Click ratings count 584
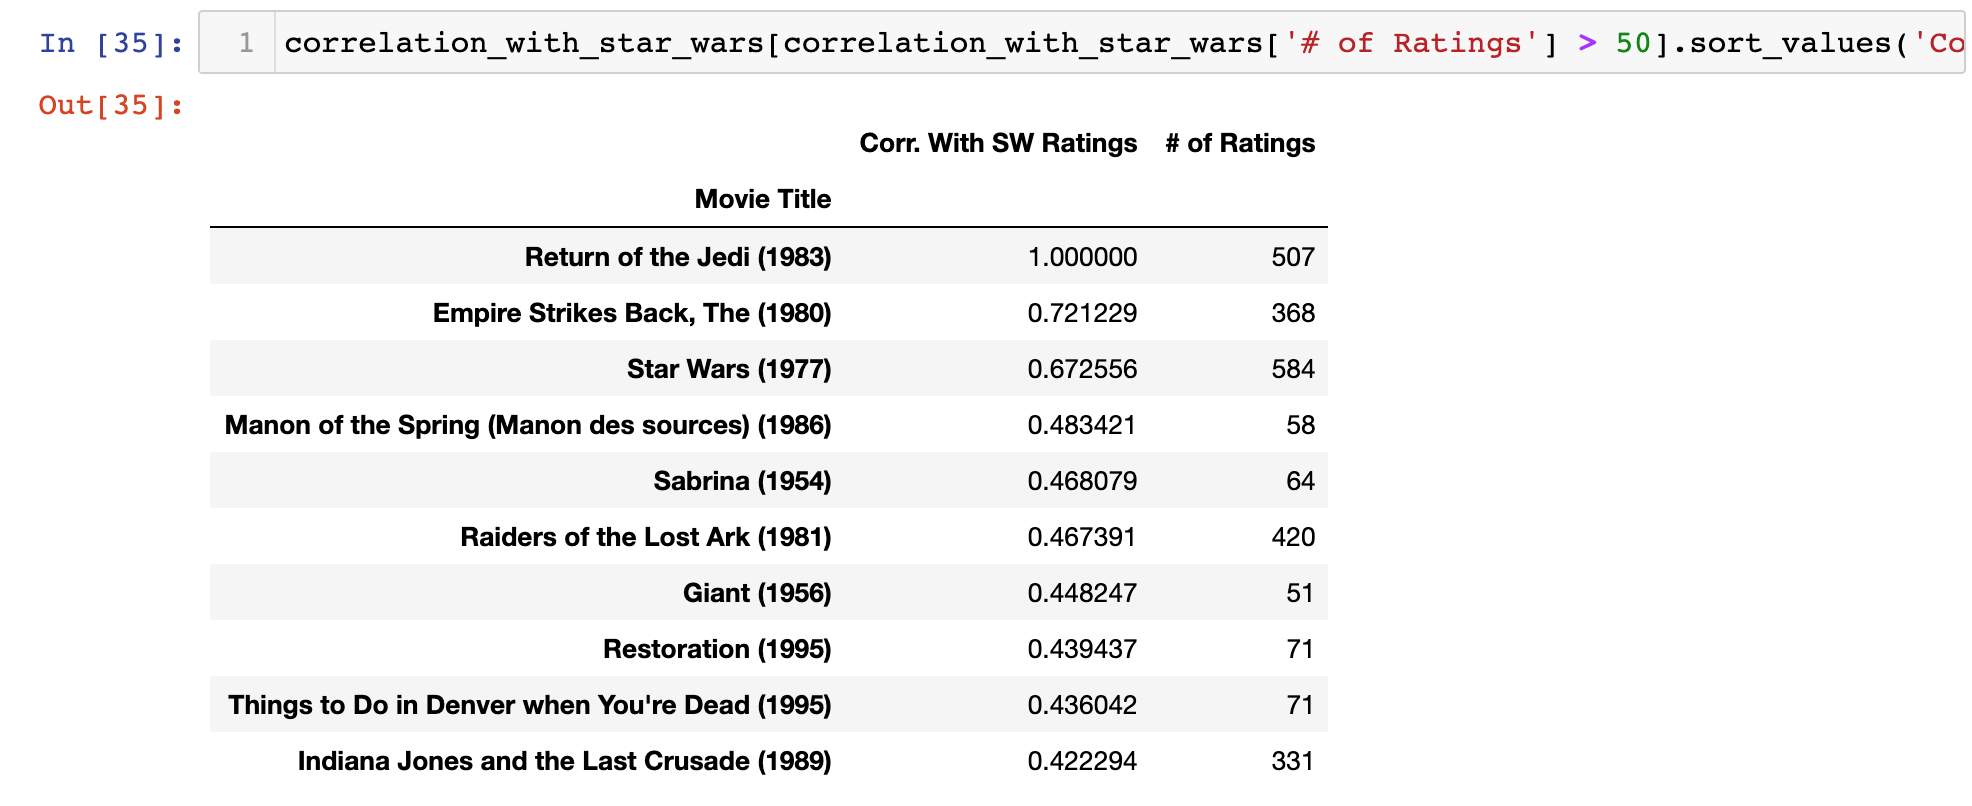Viewport: 1972px width, 806px height. click(x=1293, y=369)
